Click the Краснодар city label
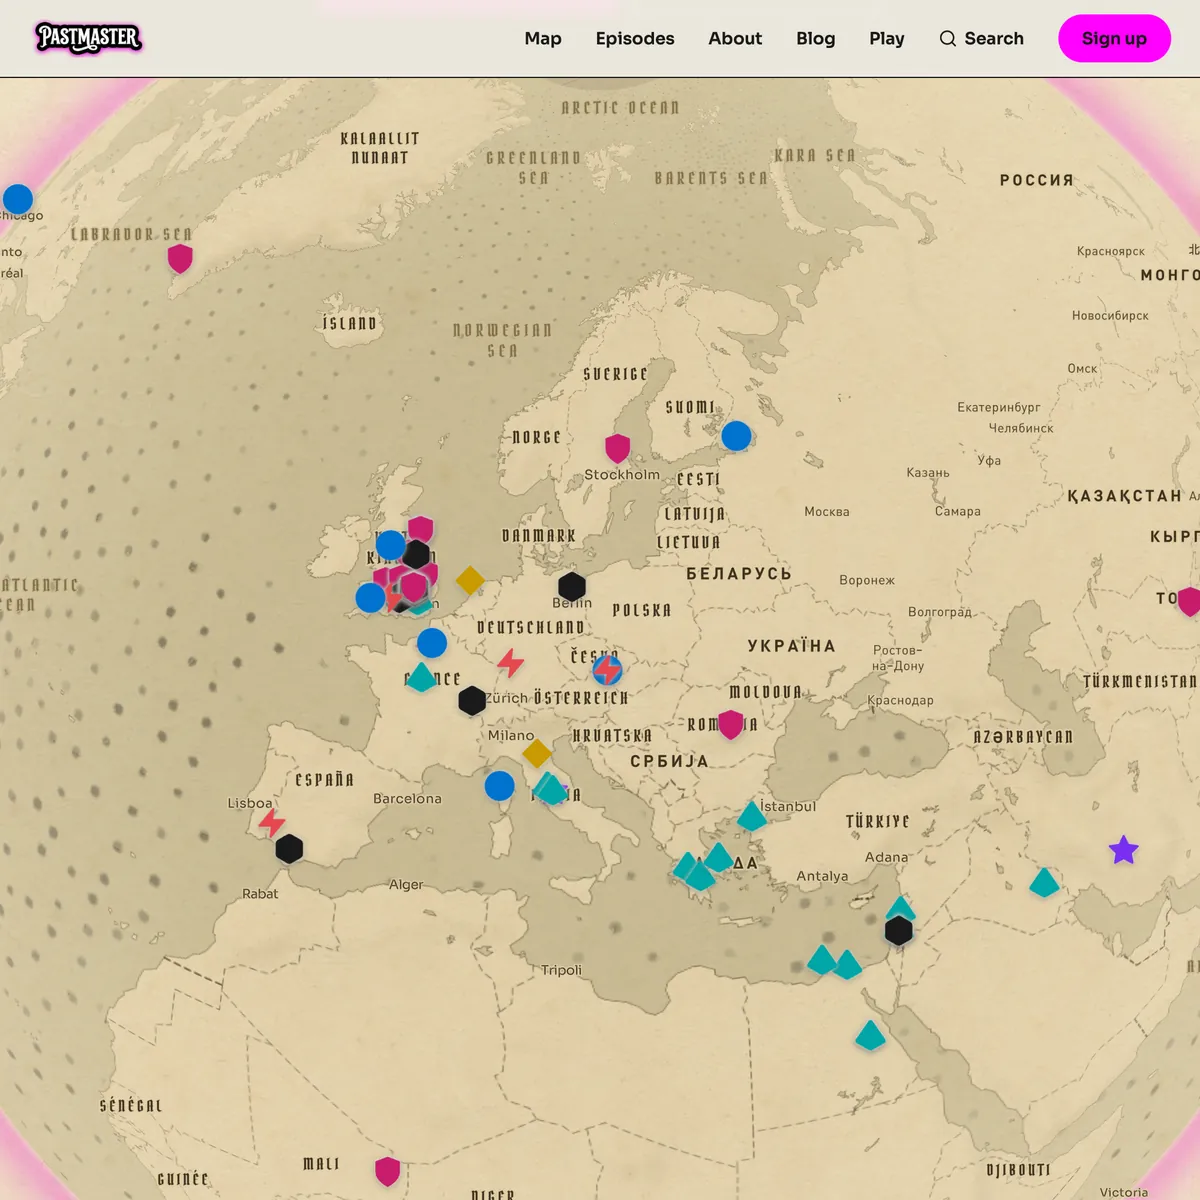The width and height of the screenshot is (1200, 1200). (x=900, y=700)
